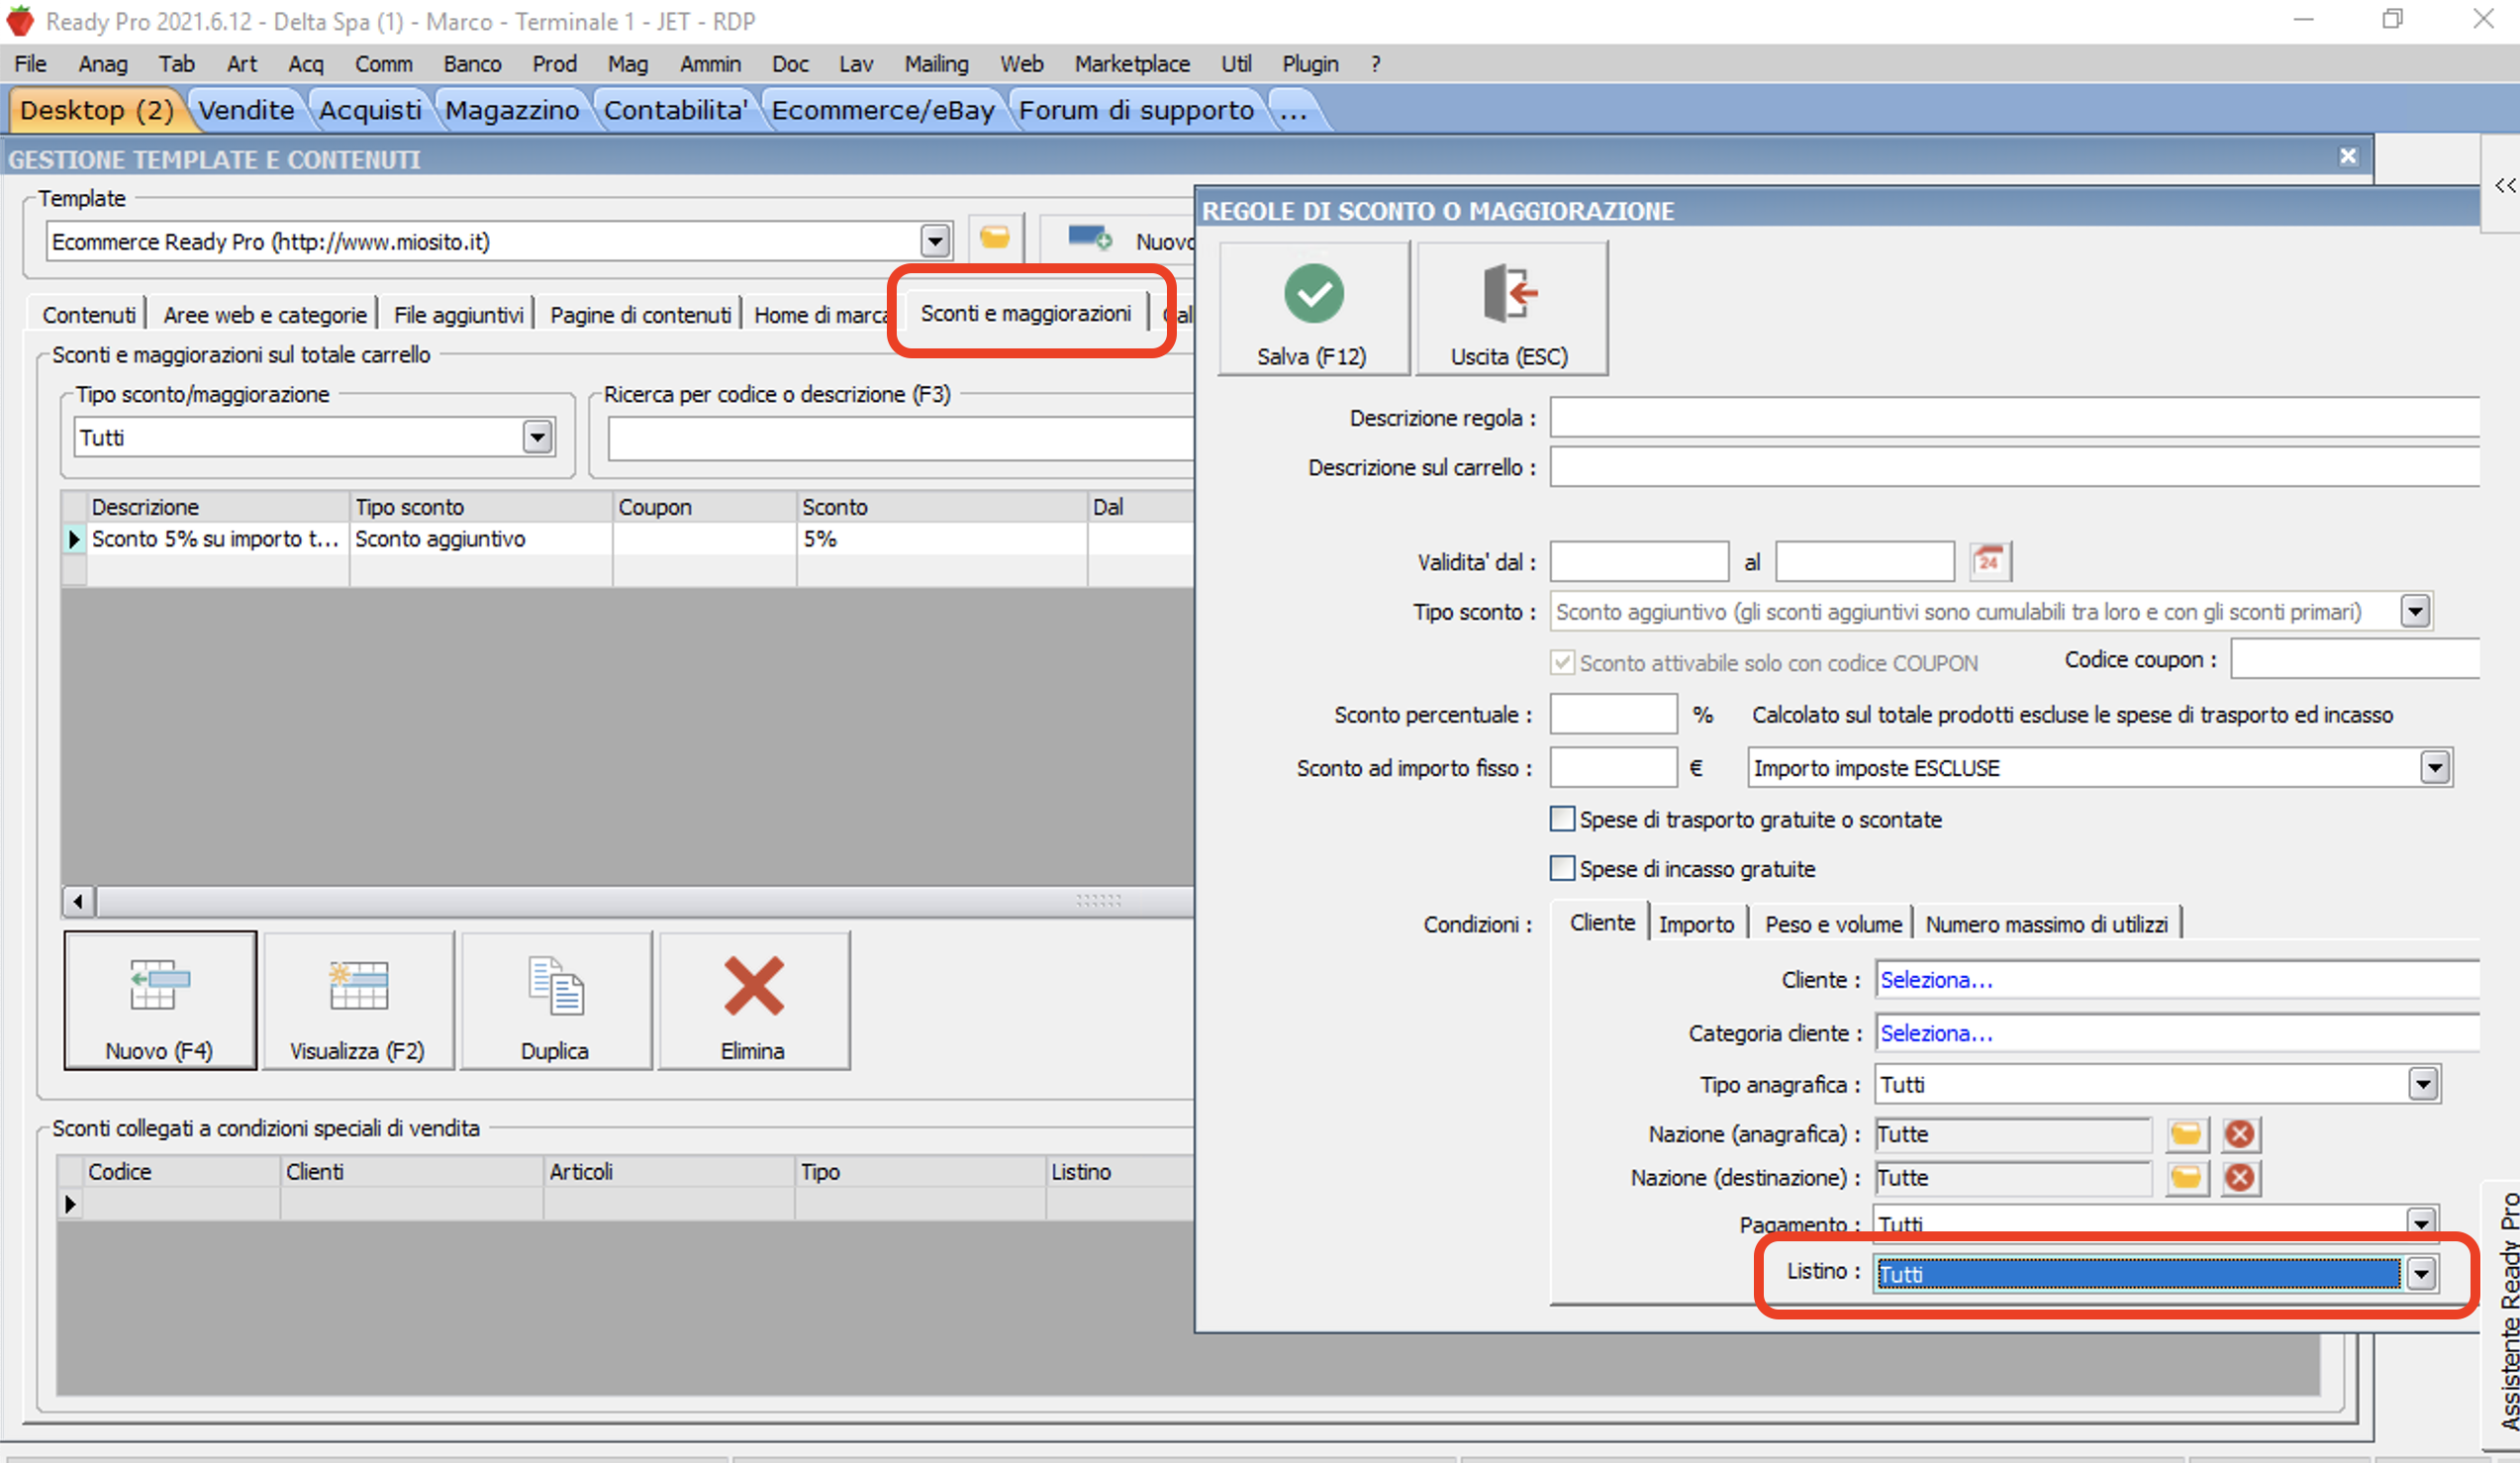Click the Descrizione regola field
Viewport: 2520px width, 1463px height.
click(x=2014, y=418)
